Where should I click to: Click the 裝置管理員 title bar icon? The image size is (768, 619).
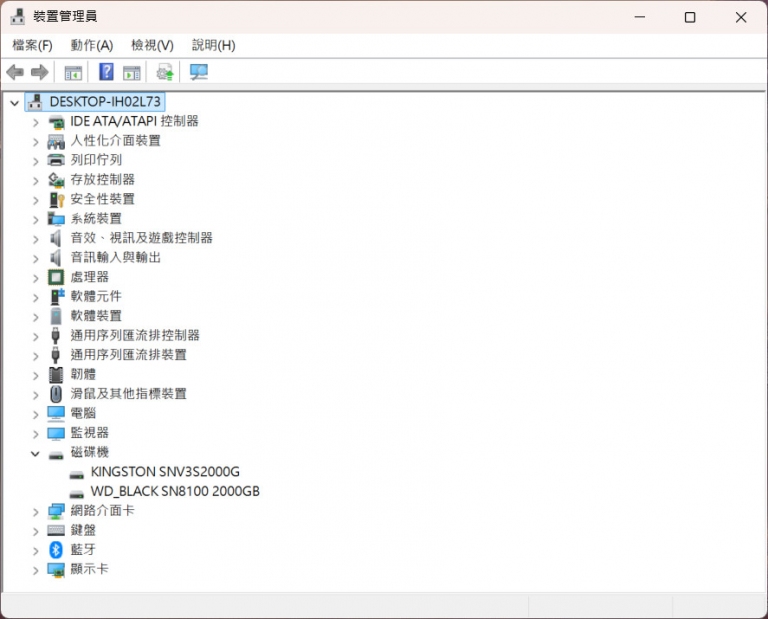coord(18,17)
